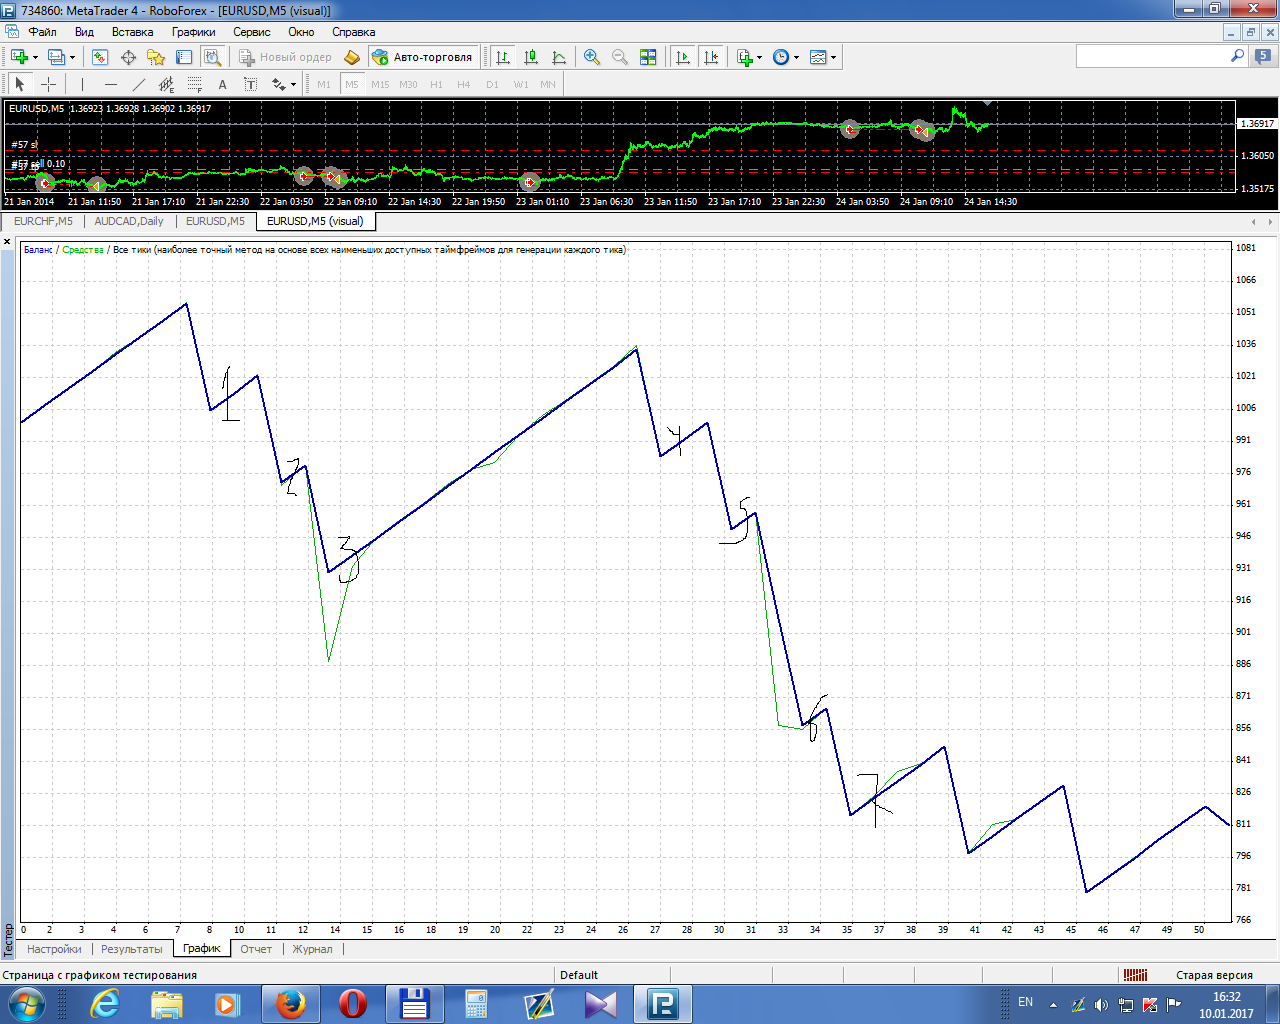1280x1024 pixels.
Task: Open the Market Watch panel icon
Action: 100,57
